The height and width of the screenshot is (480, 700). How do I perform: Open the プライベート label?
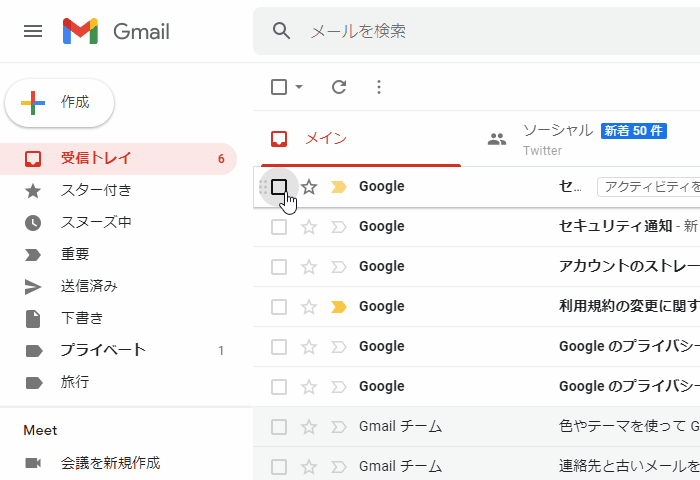118,351
